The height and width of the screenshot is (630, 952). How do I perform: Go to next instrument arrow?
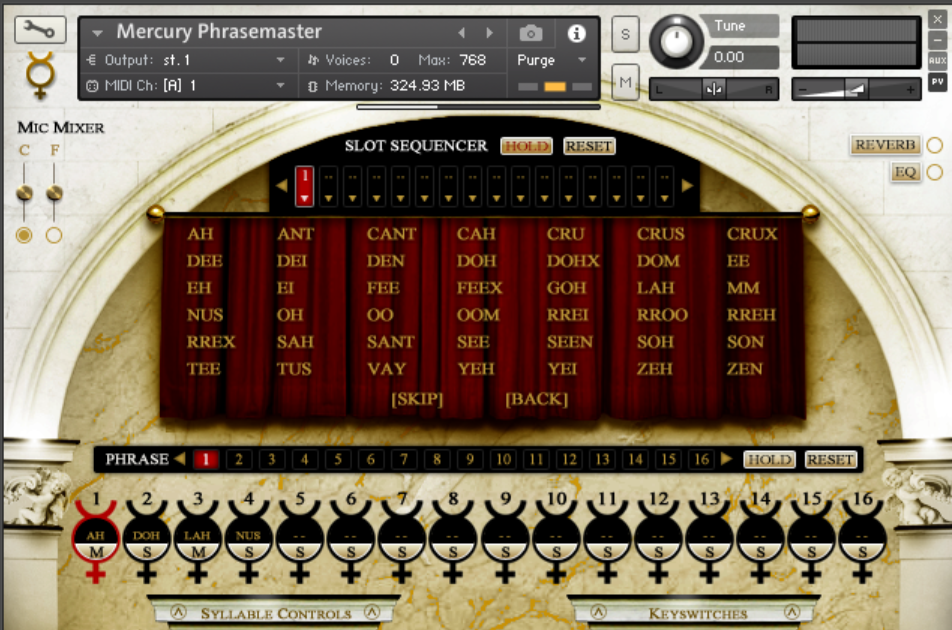tap(489, 33)
